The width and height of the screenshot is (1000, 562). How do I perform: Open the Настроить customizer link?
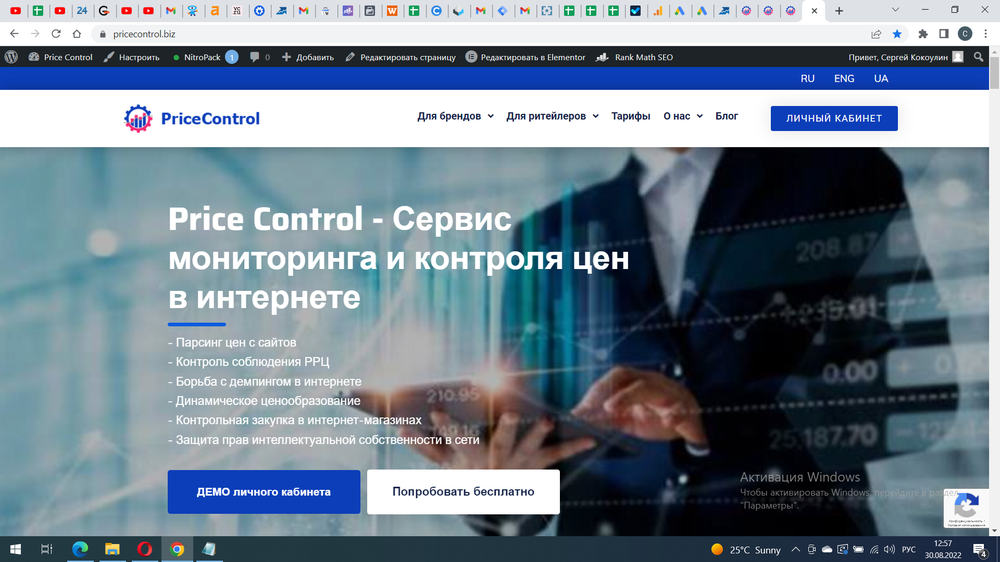(x=131, y=57)
